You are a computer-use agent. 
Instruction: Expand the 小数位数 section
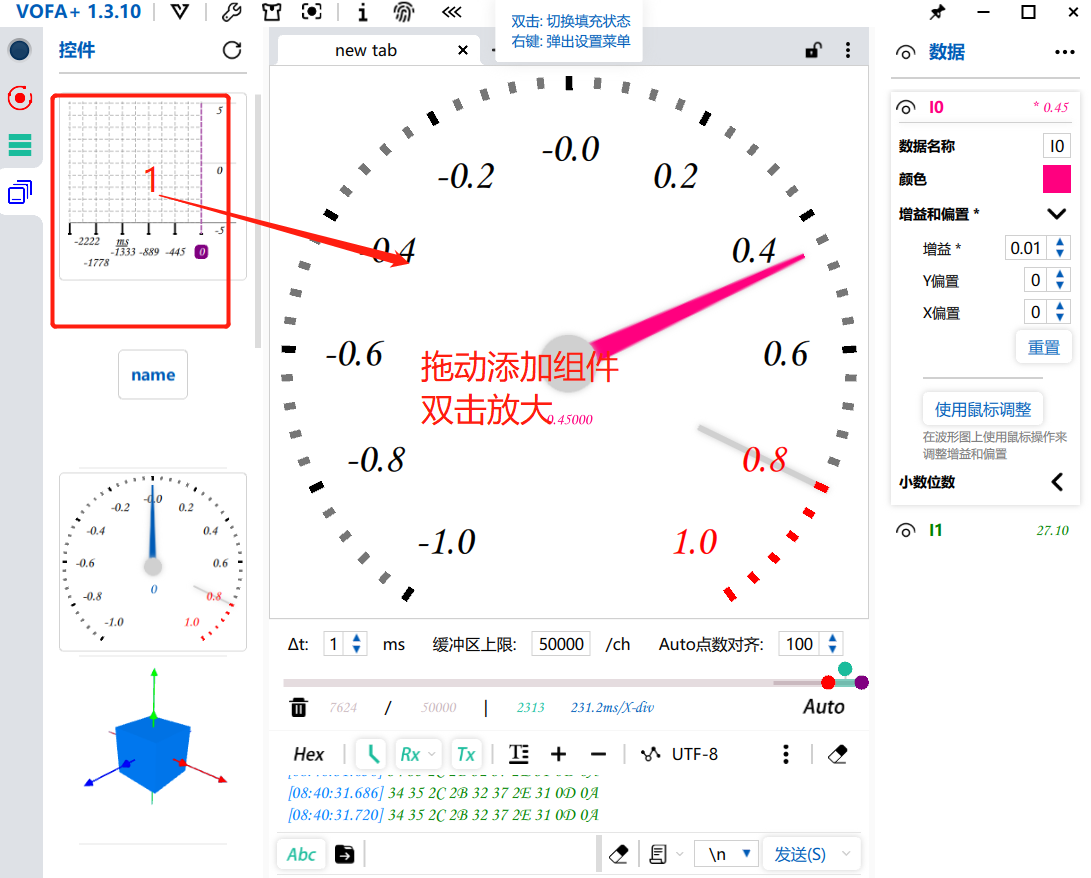(1057, 482)
